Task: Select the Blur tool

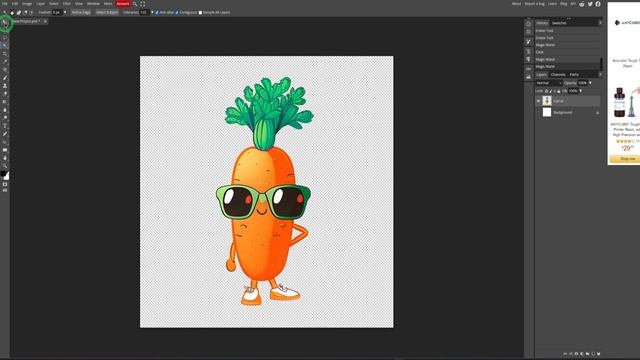Action: [5, 110]
